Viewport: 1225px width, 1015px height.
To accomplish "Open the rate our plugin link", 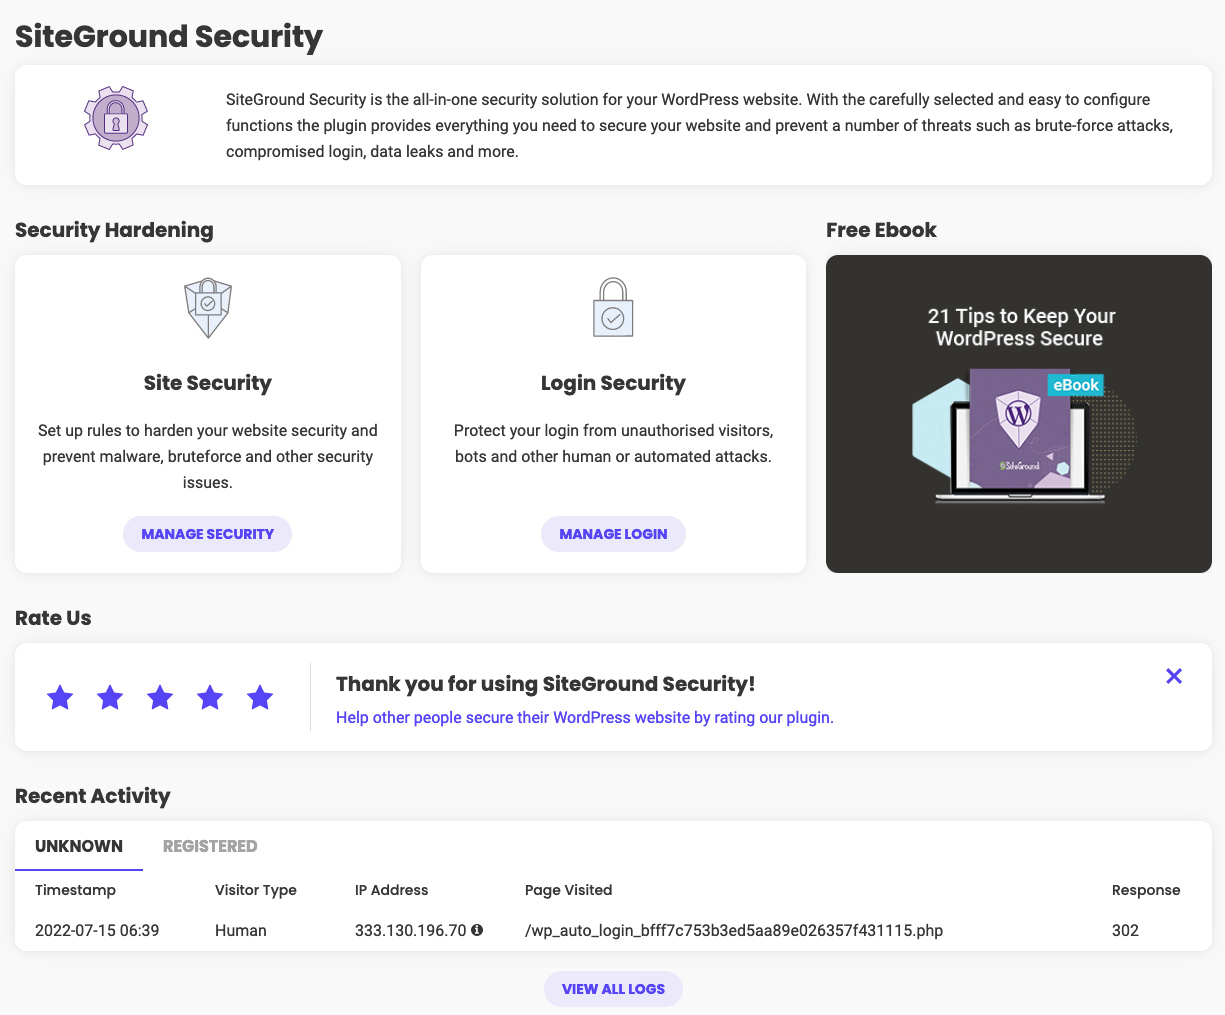I will pyautogui.click(x=585, y=717).
